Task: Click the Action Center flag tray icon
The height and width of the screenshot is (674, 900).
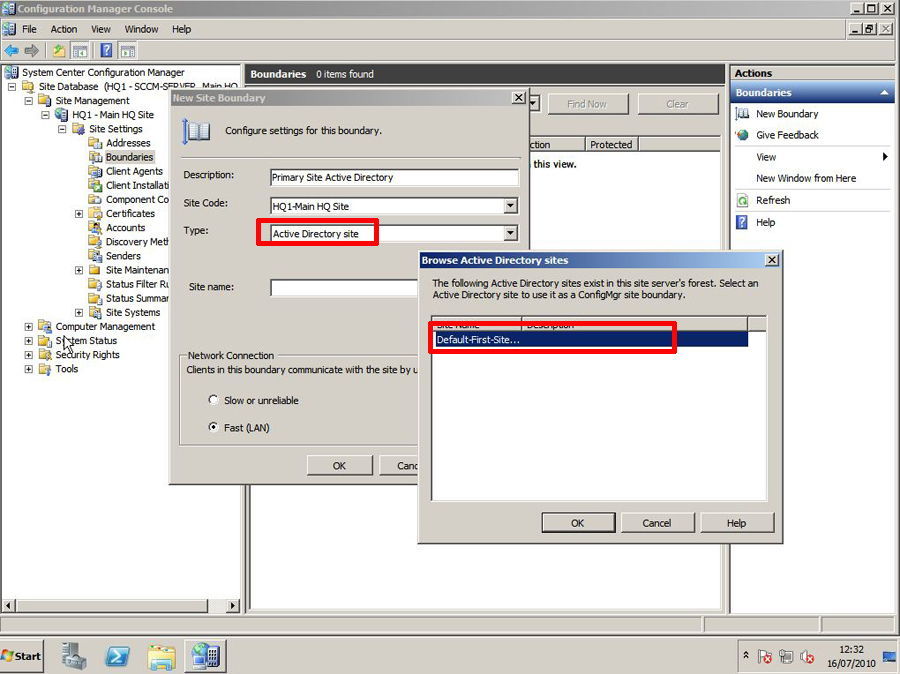Action: [x=765, y=656]
